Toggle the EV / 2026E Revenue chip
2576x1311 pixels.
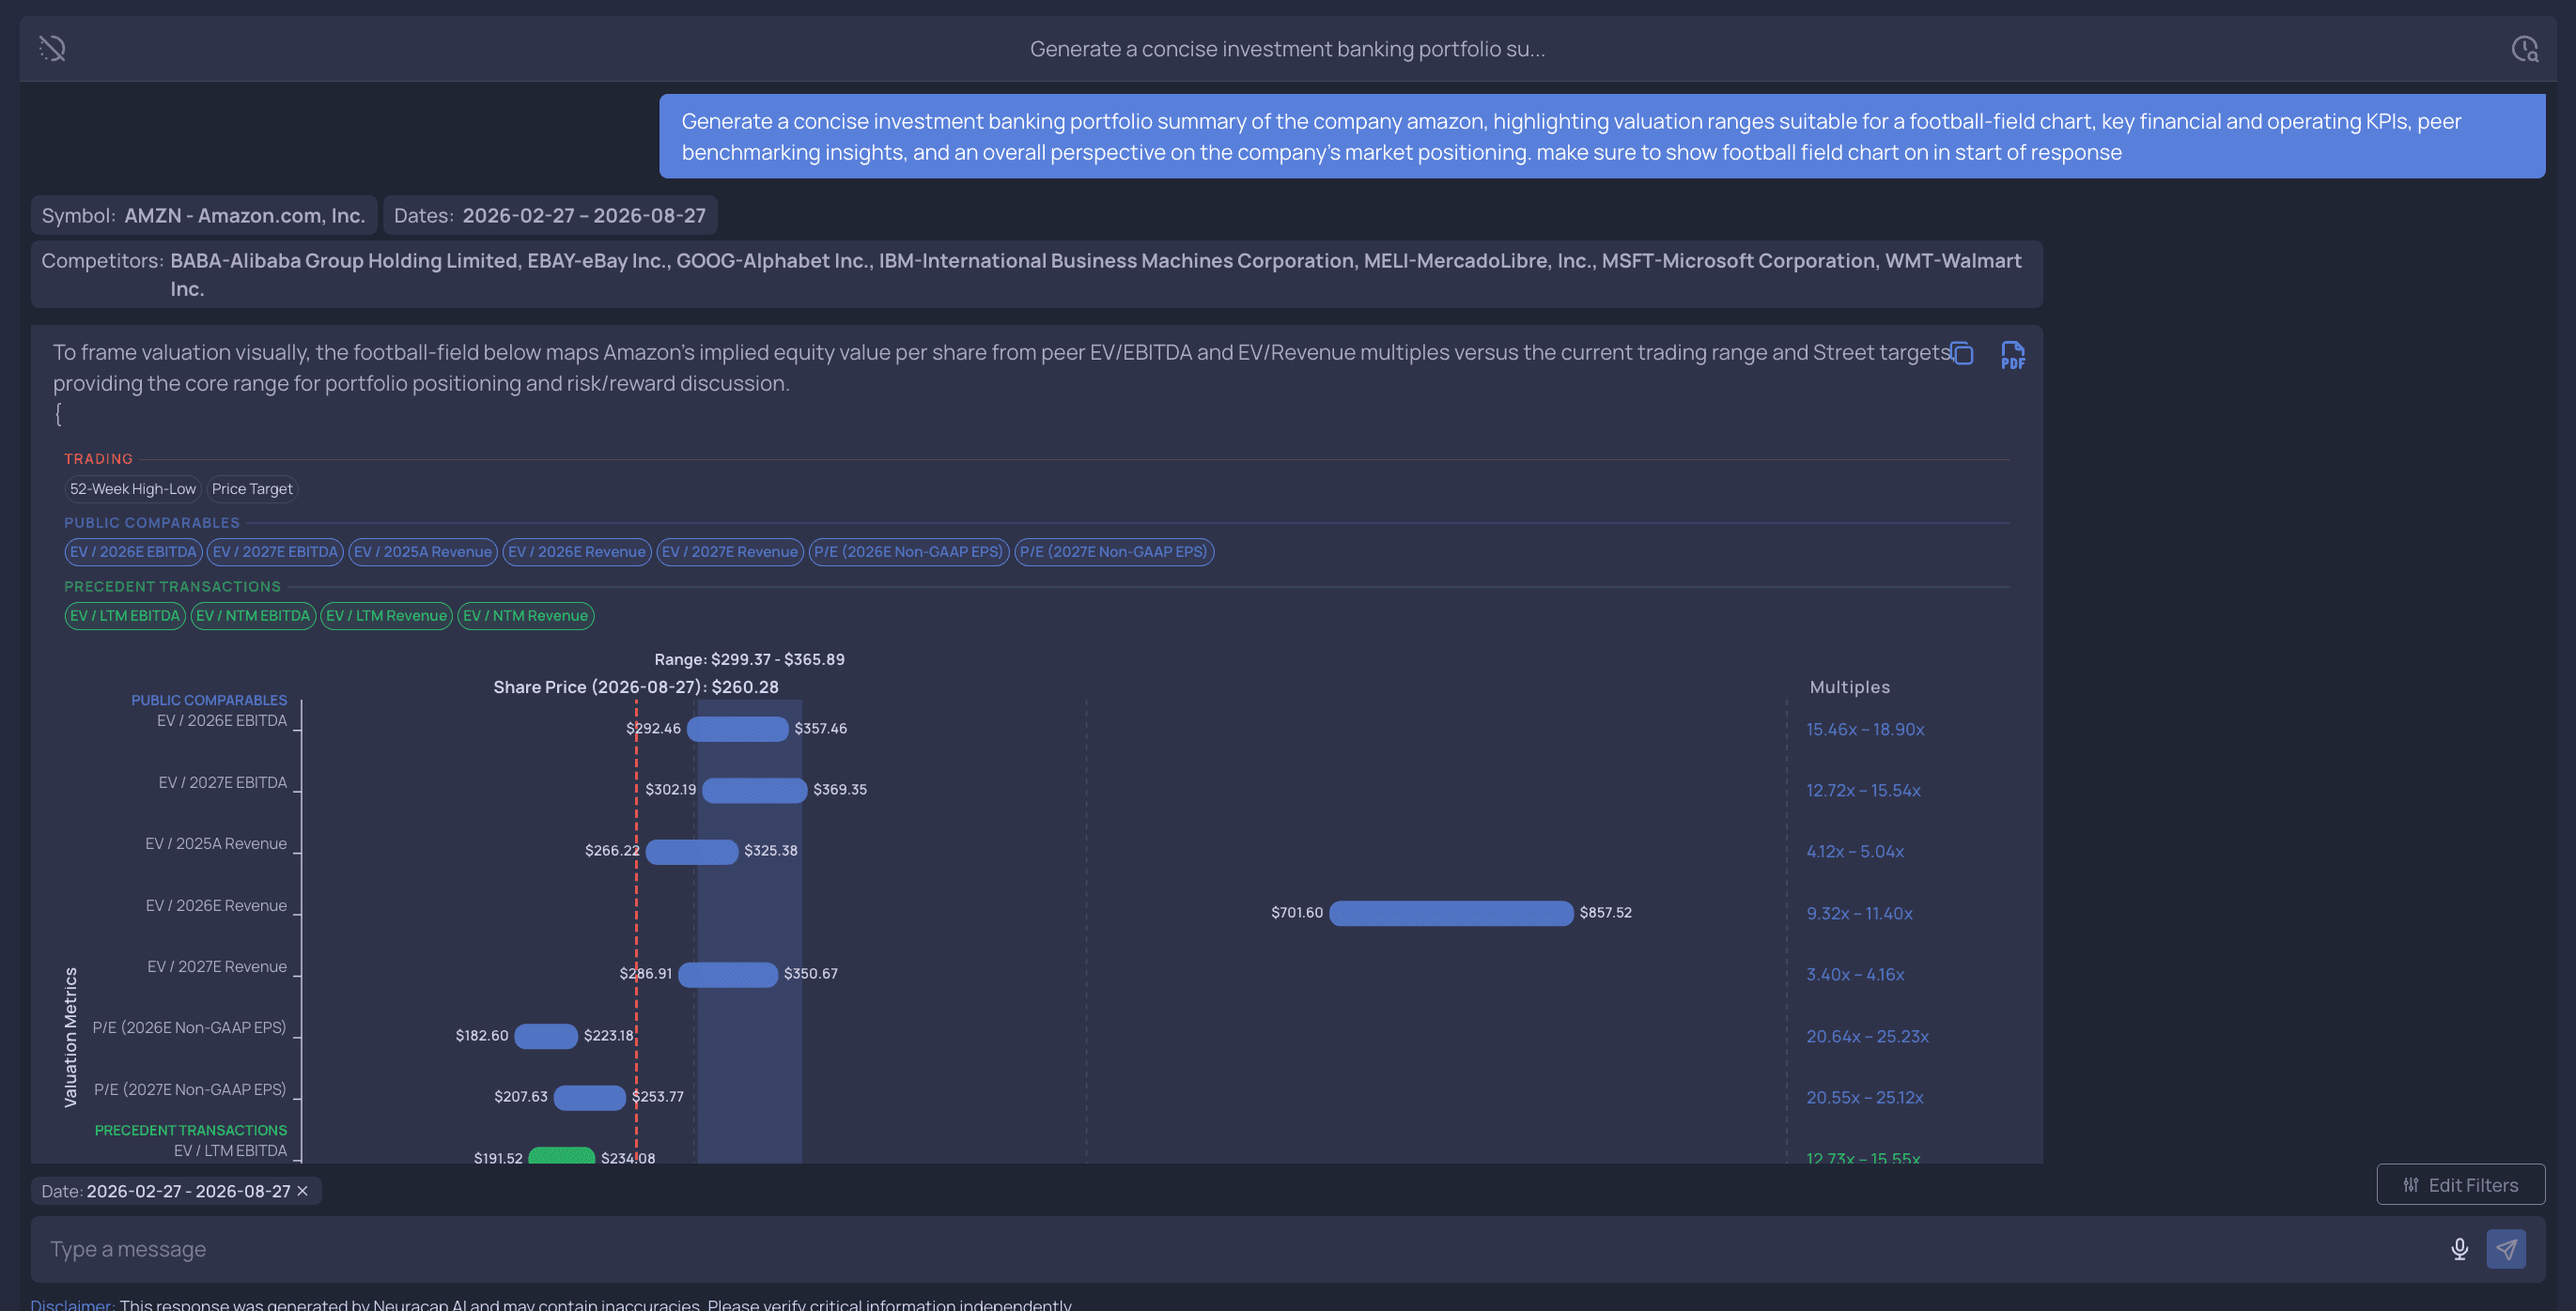(x=577, y=552)
